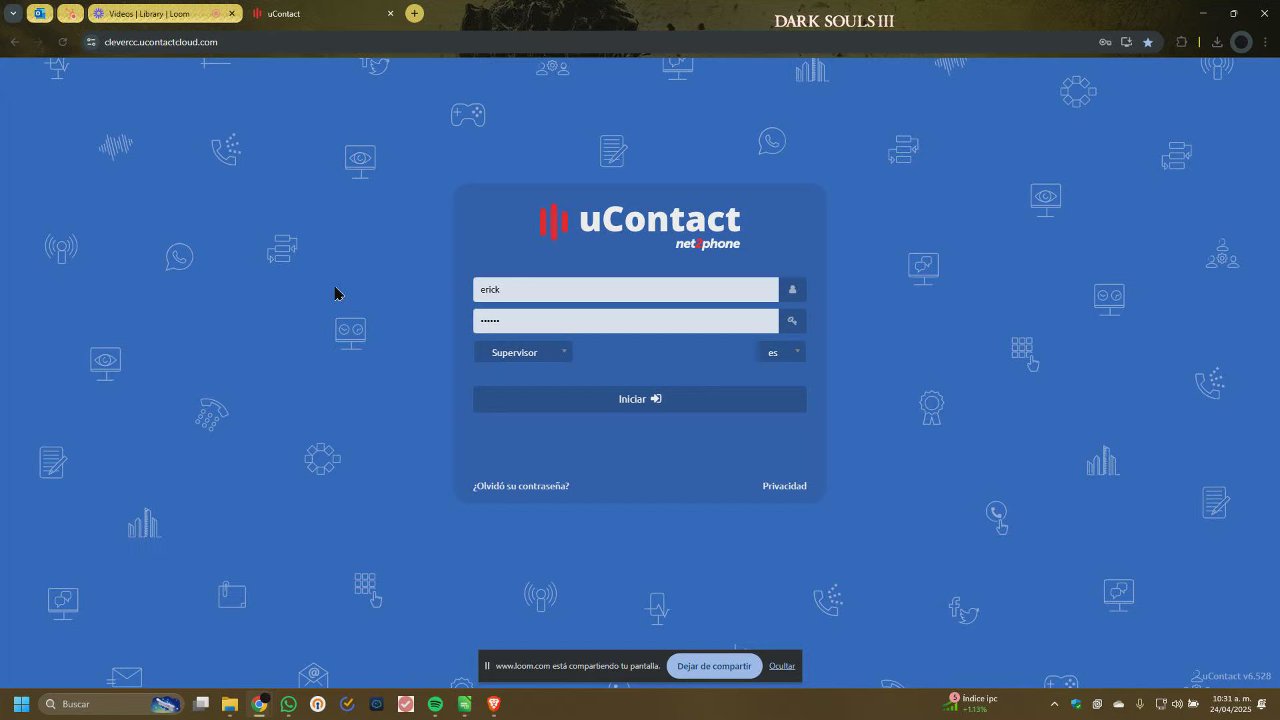Expand hidden system tray icons chevron
The height and width of the screenshot is (720, 1280).
click(x=1054, y=704)
